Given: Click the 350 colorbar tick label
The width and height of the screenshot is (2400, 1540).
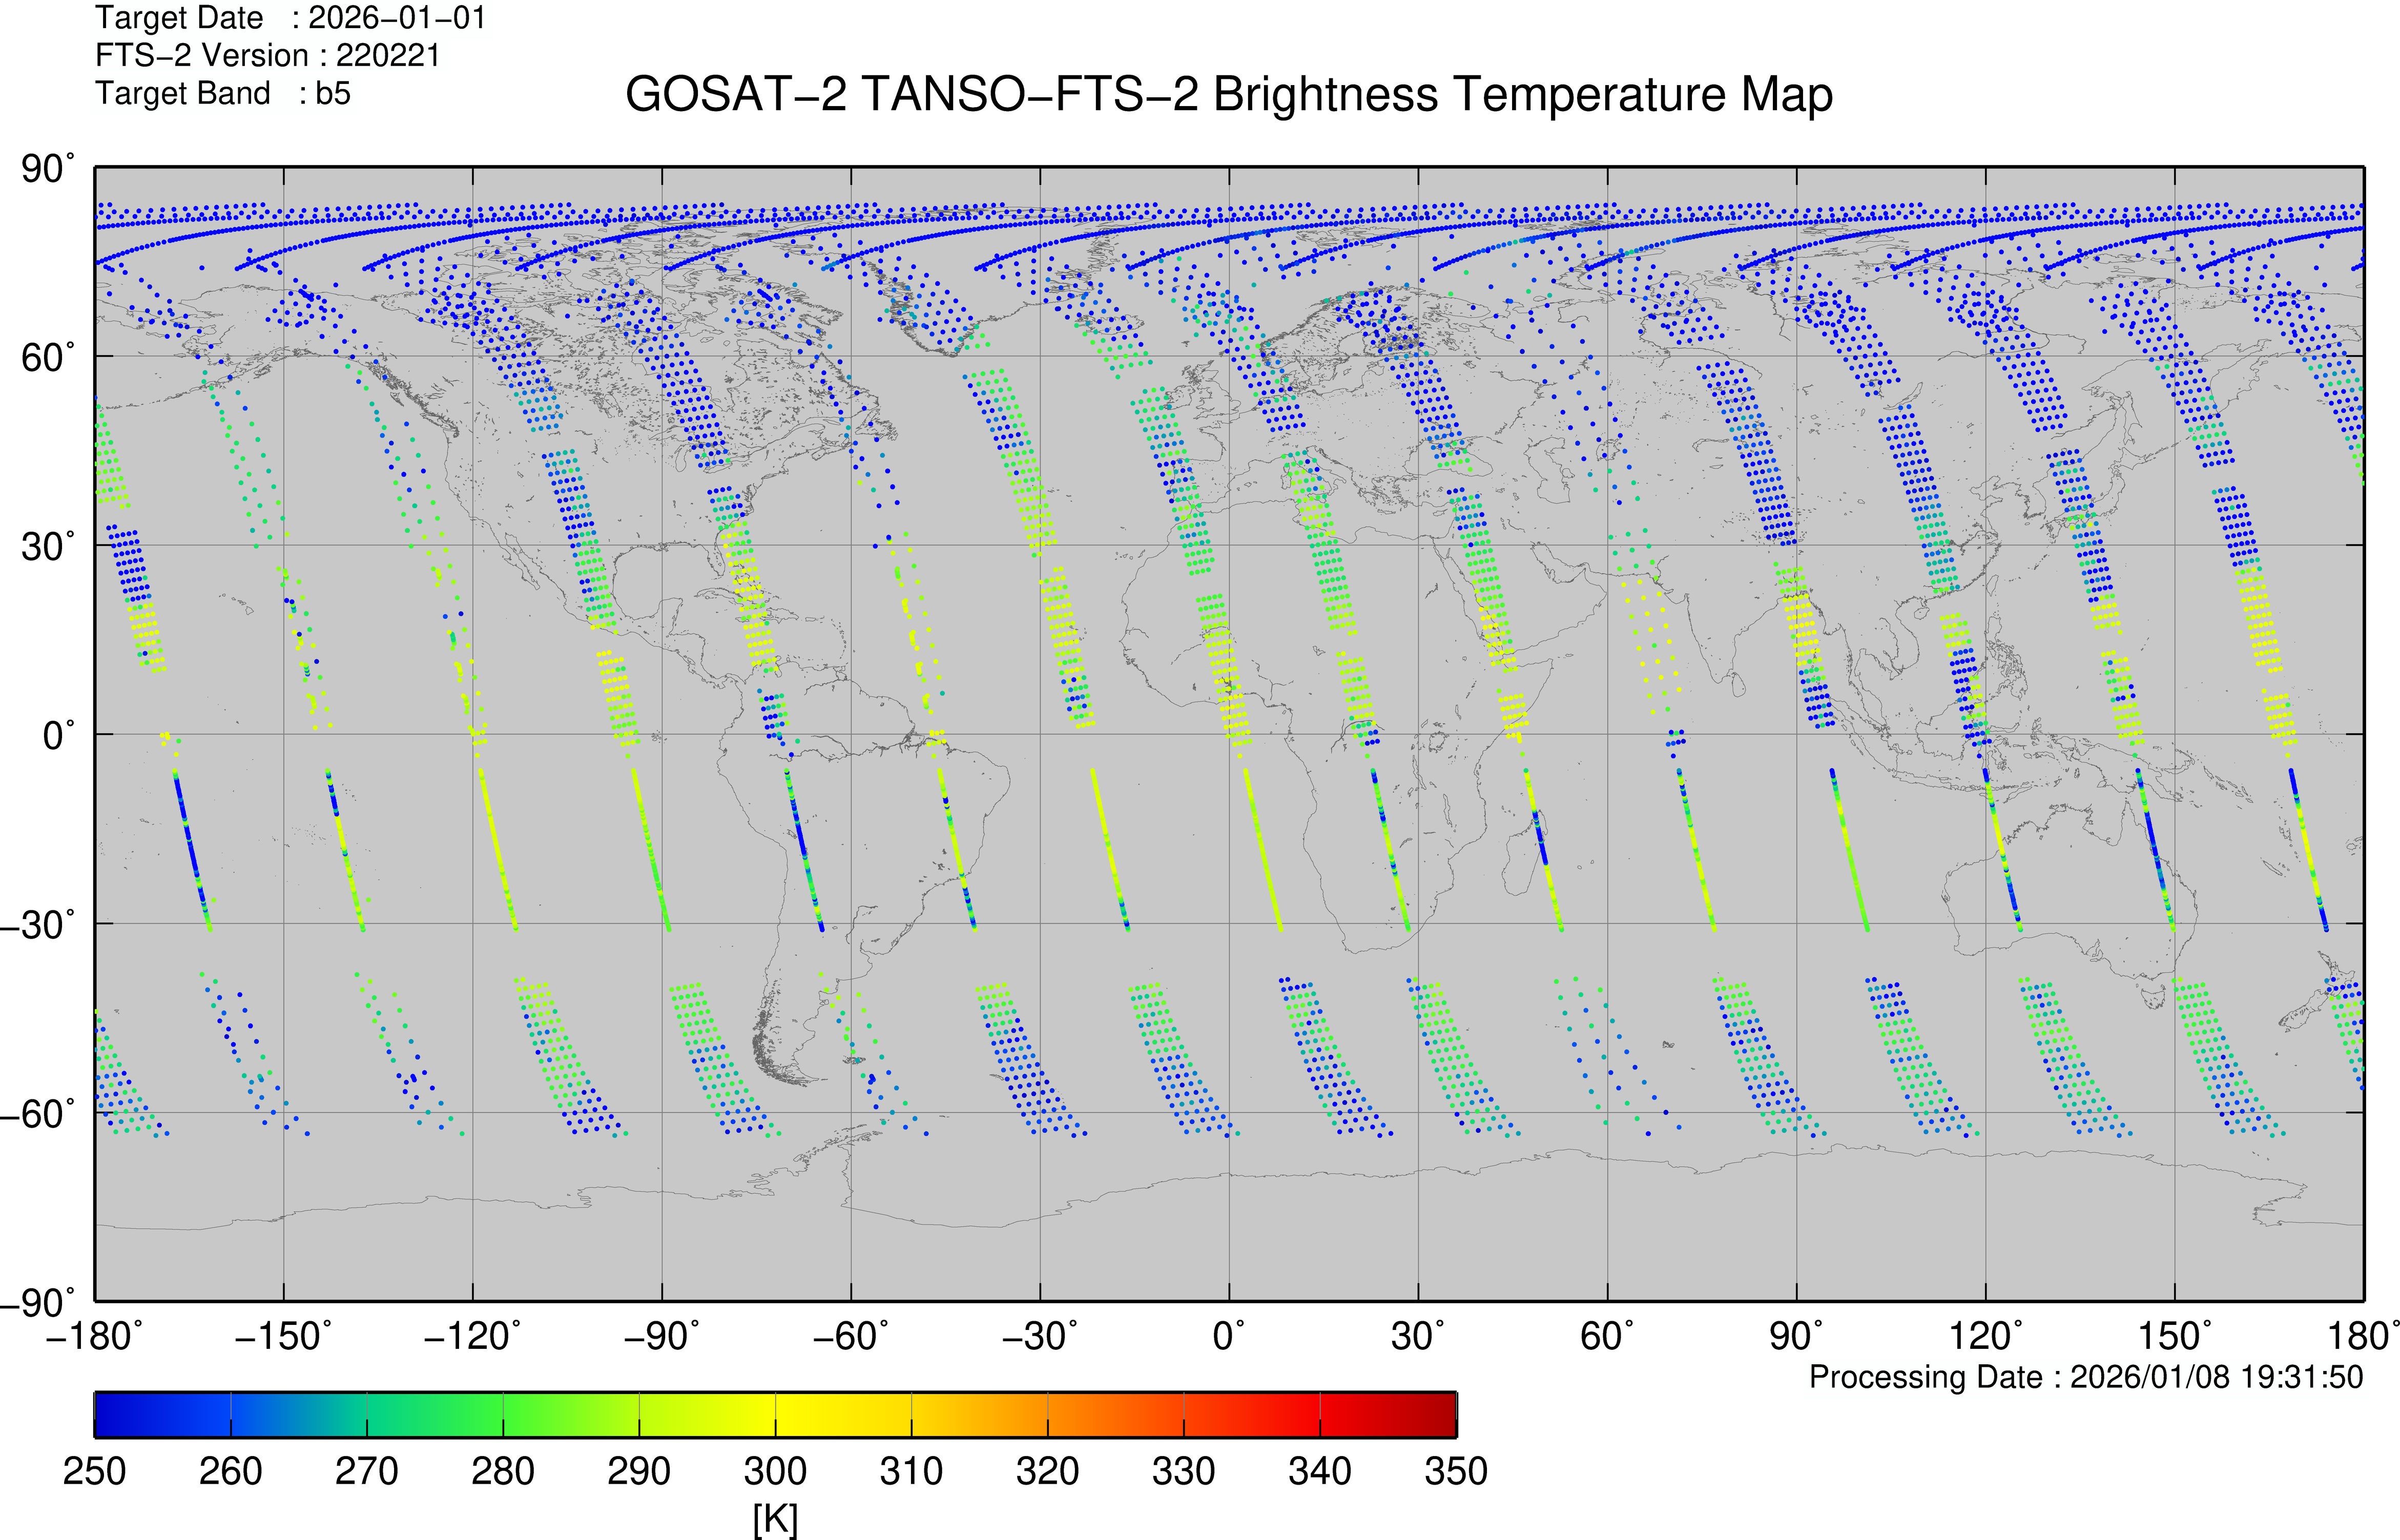Looking at the screenshot, I should pos(1456,1471).
